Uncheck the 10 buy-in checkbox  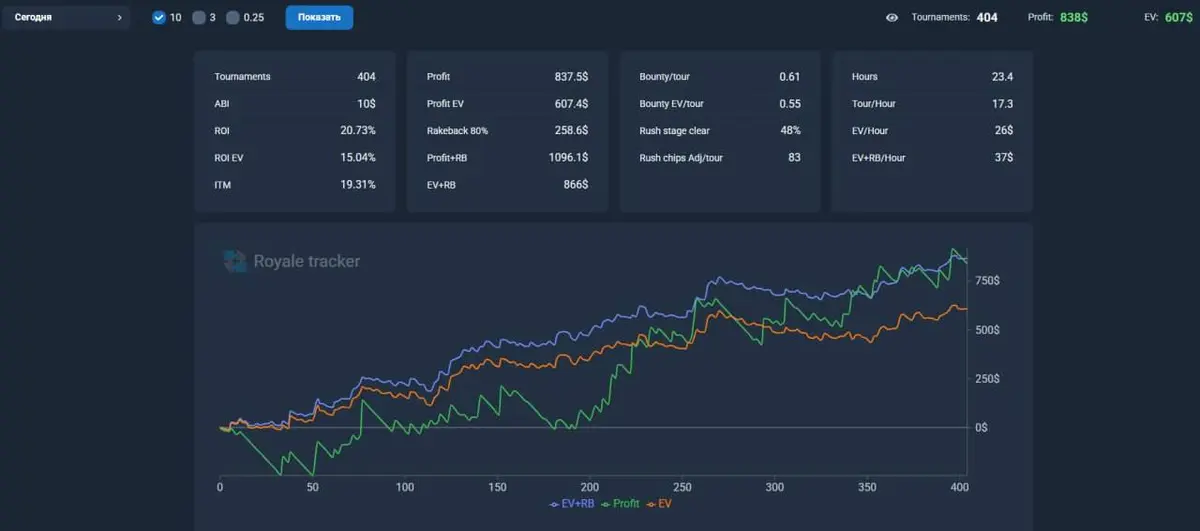click(159, 18)
